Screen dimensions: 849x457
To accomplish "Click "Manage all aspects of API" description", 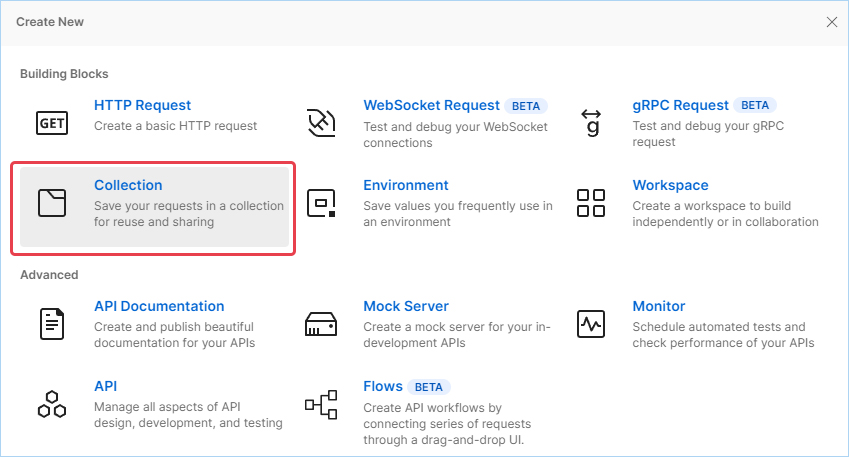I will 188,415.
